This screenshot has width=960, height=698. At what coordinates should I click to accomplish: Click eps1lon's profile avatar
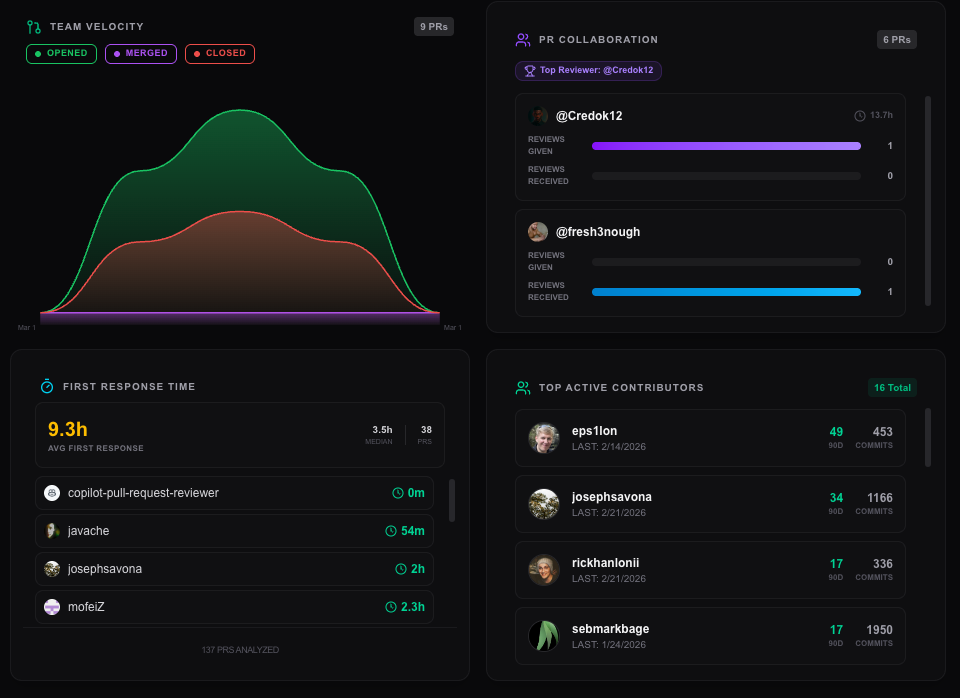(x=544, y=438)
